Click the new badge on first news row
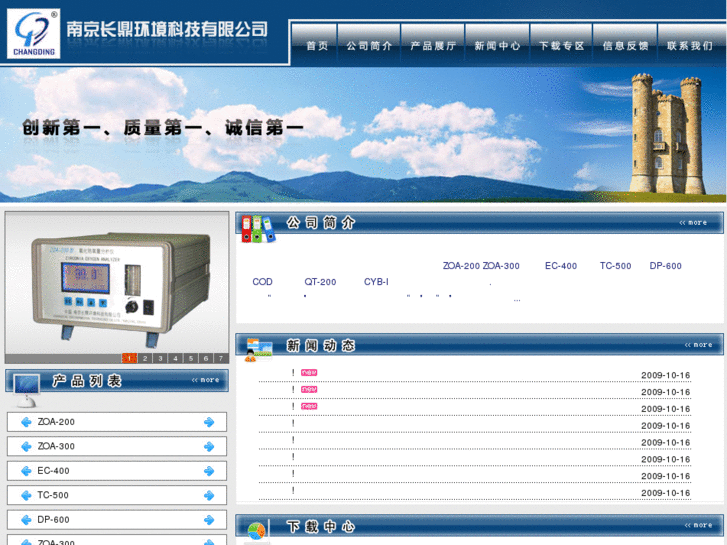This screenshot has width=727, height=545. (x=309, y=372)
